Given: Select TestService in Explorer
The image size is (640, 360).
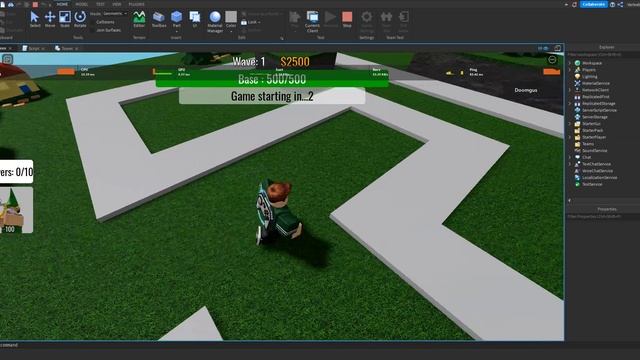Looking at the screenshot, I should click(x=592, y=184).
